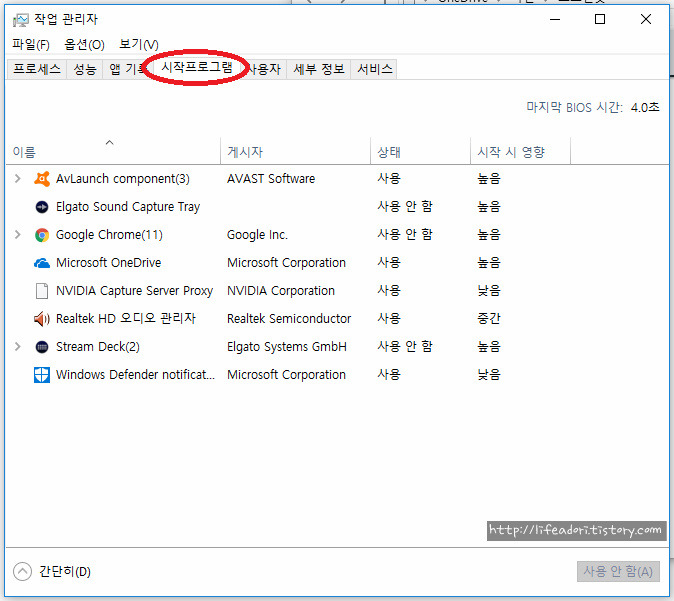Select the Google Chrome(11) row name
This screenshot has height=601, width=674.
[x=109, y=235]
